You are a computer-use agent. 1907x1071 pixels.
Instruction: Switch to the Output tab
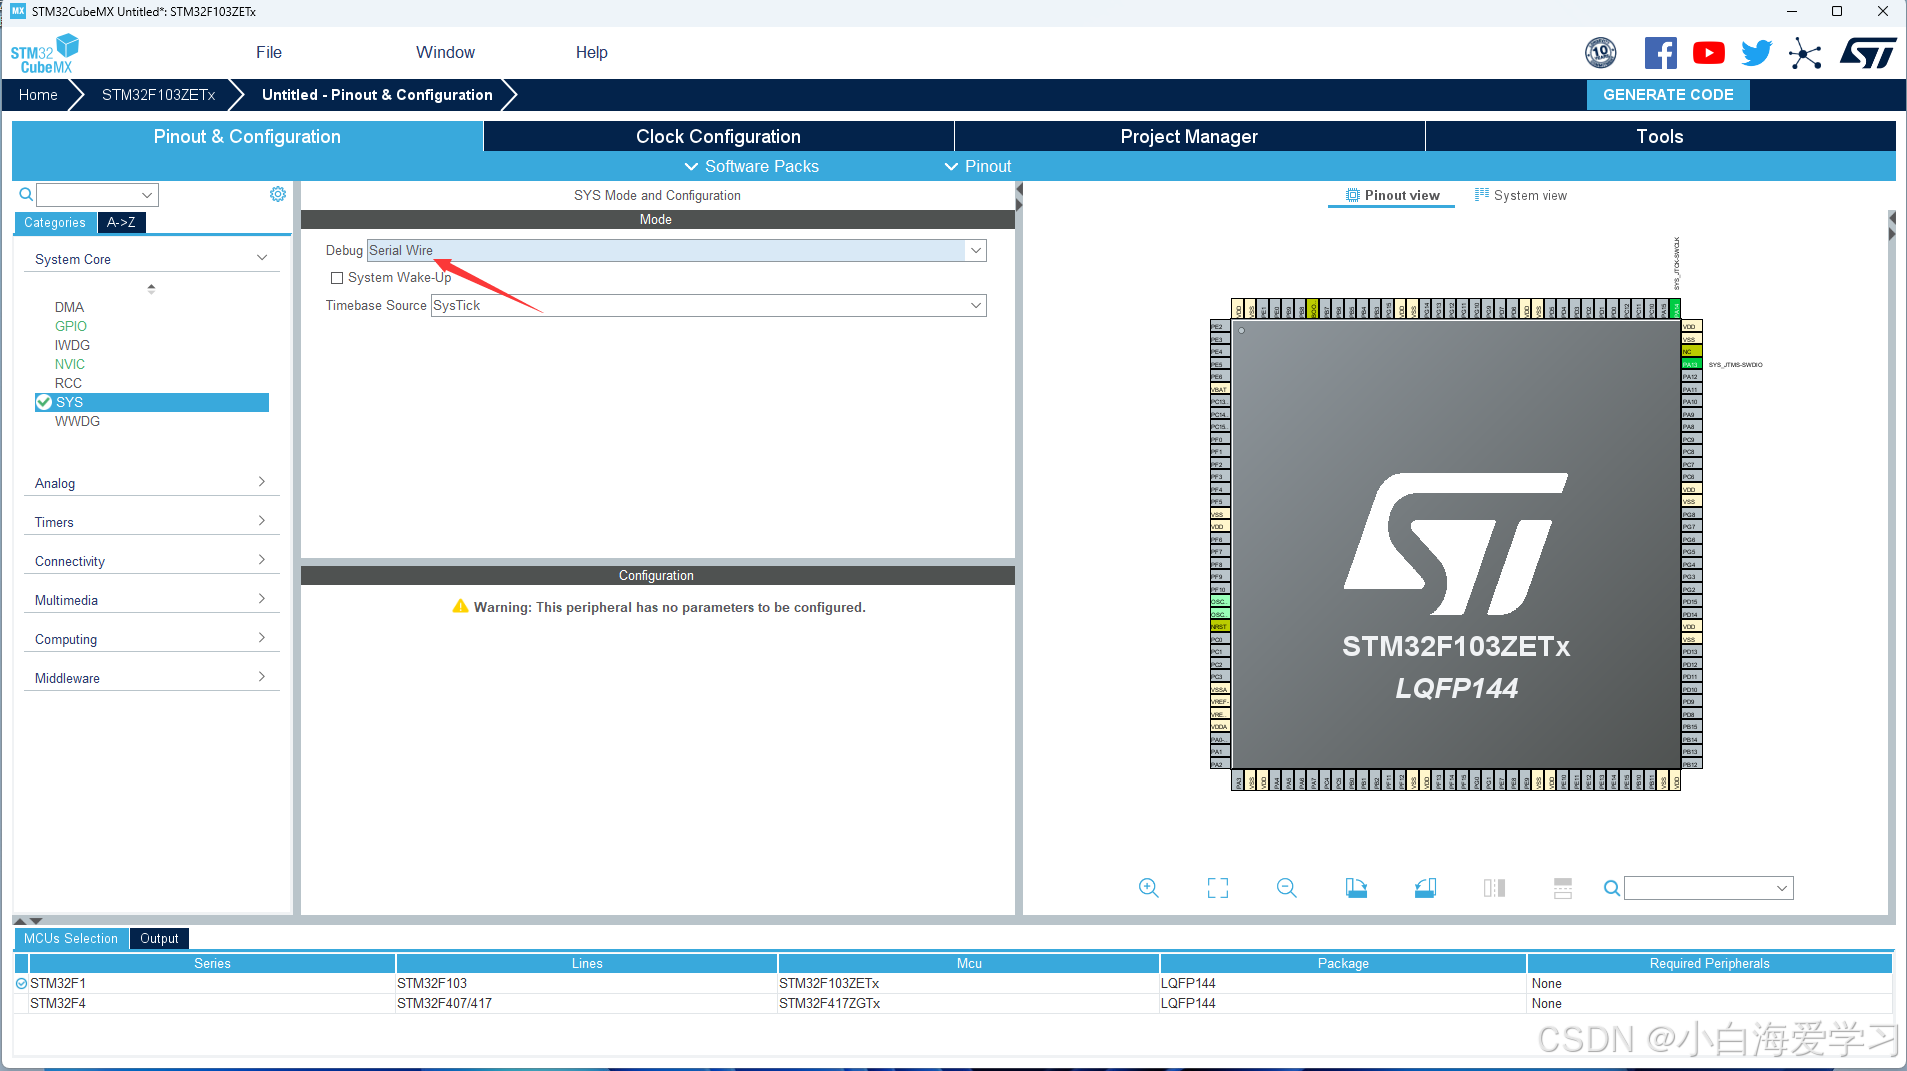(159, 938)
